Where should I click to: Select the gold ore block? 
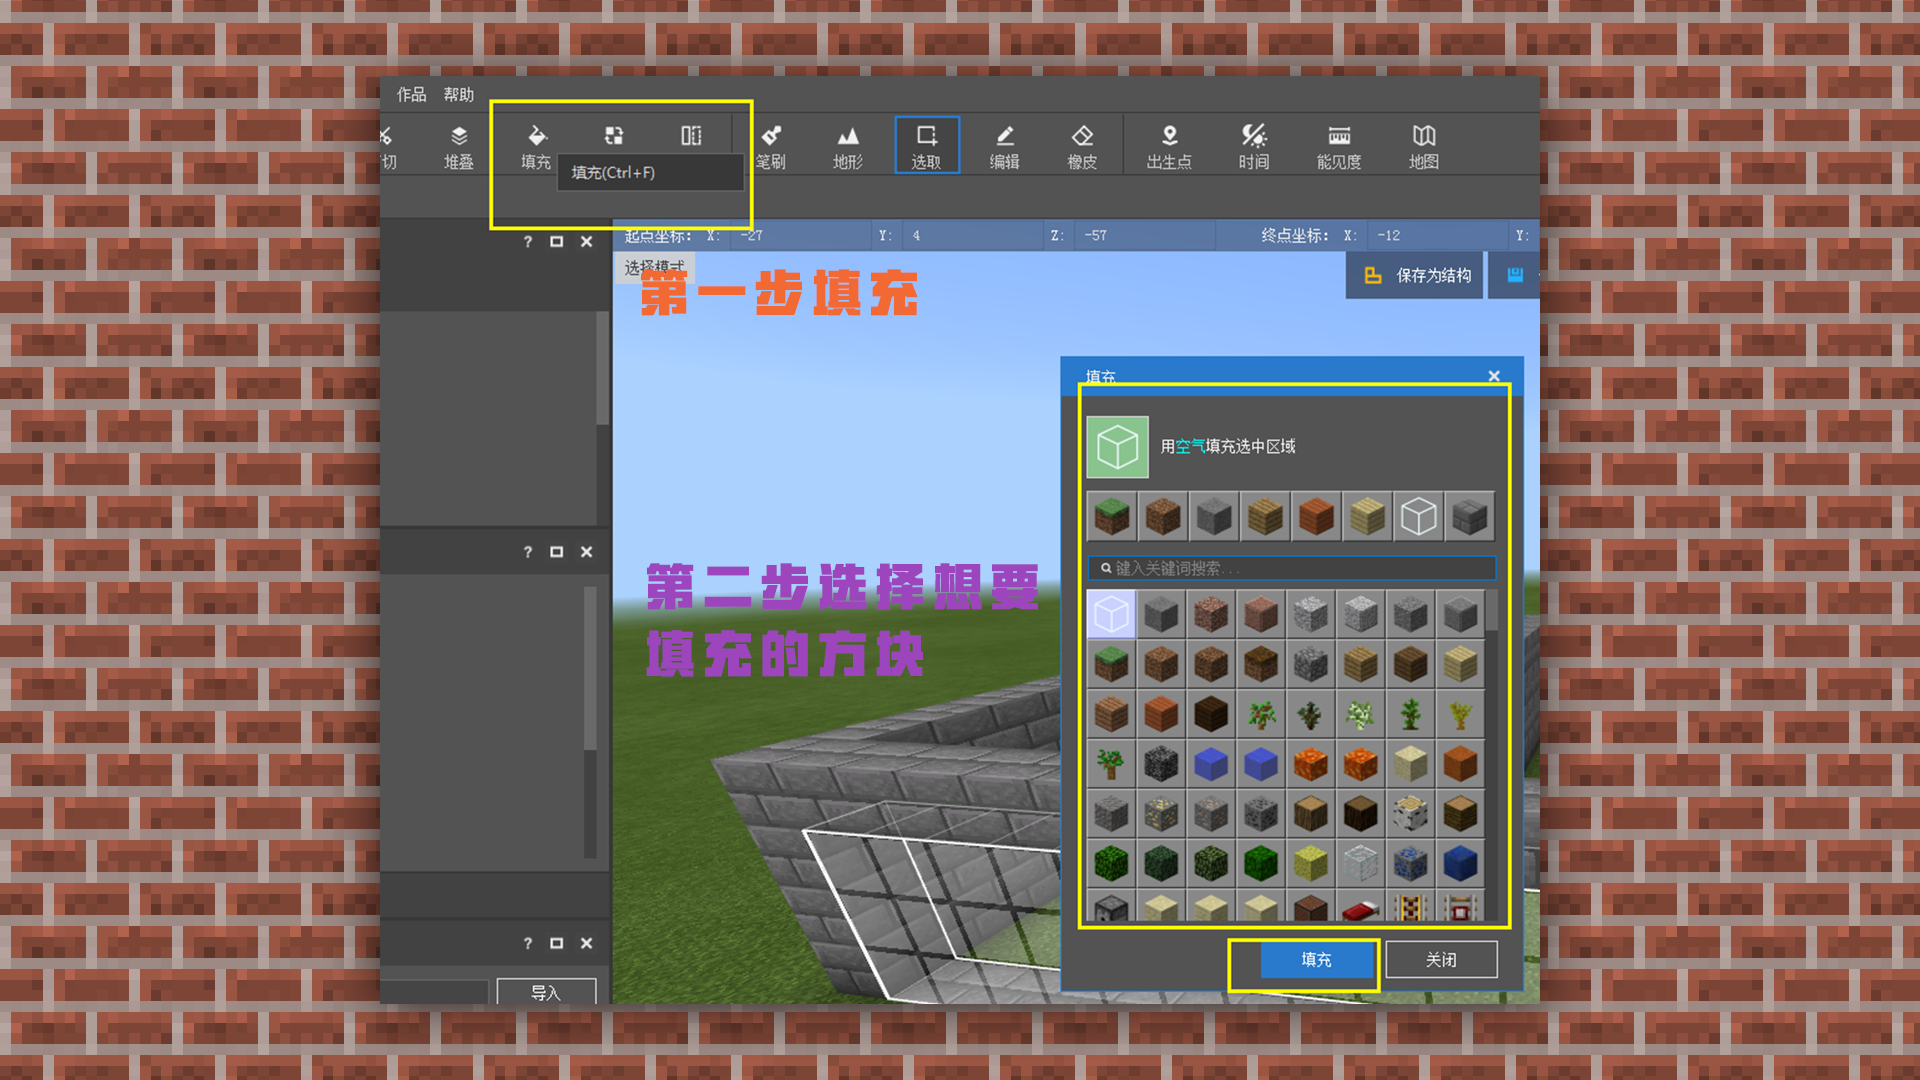(1160, 814)
